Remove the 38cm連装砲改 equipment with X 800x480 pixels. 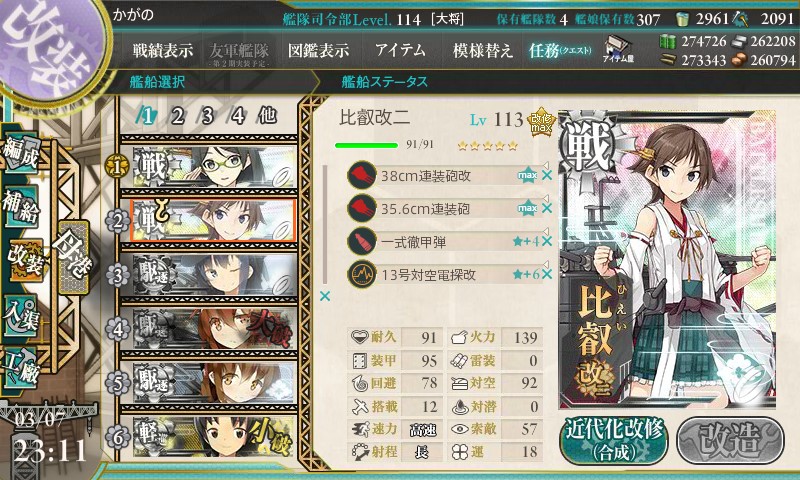(547, 175)
